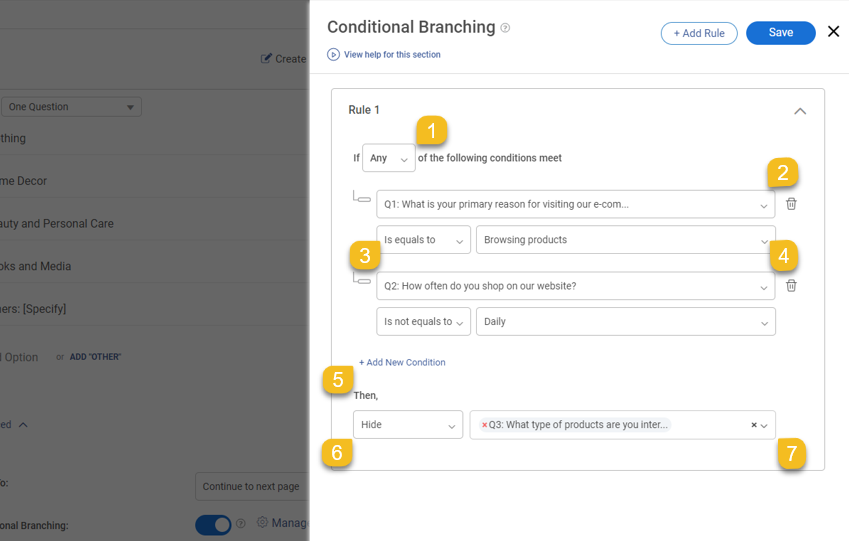Click the Add Rule button
Screen dimensions: 849x541
pyautogui.click(x=699, y=33)
